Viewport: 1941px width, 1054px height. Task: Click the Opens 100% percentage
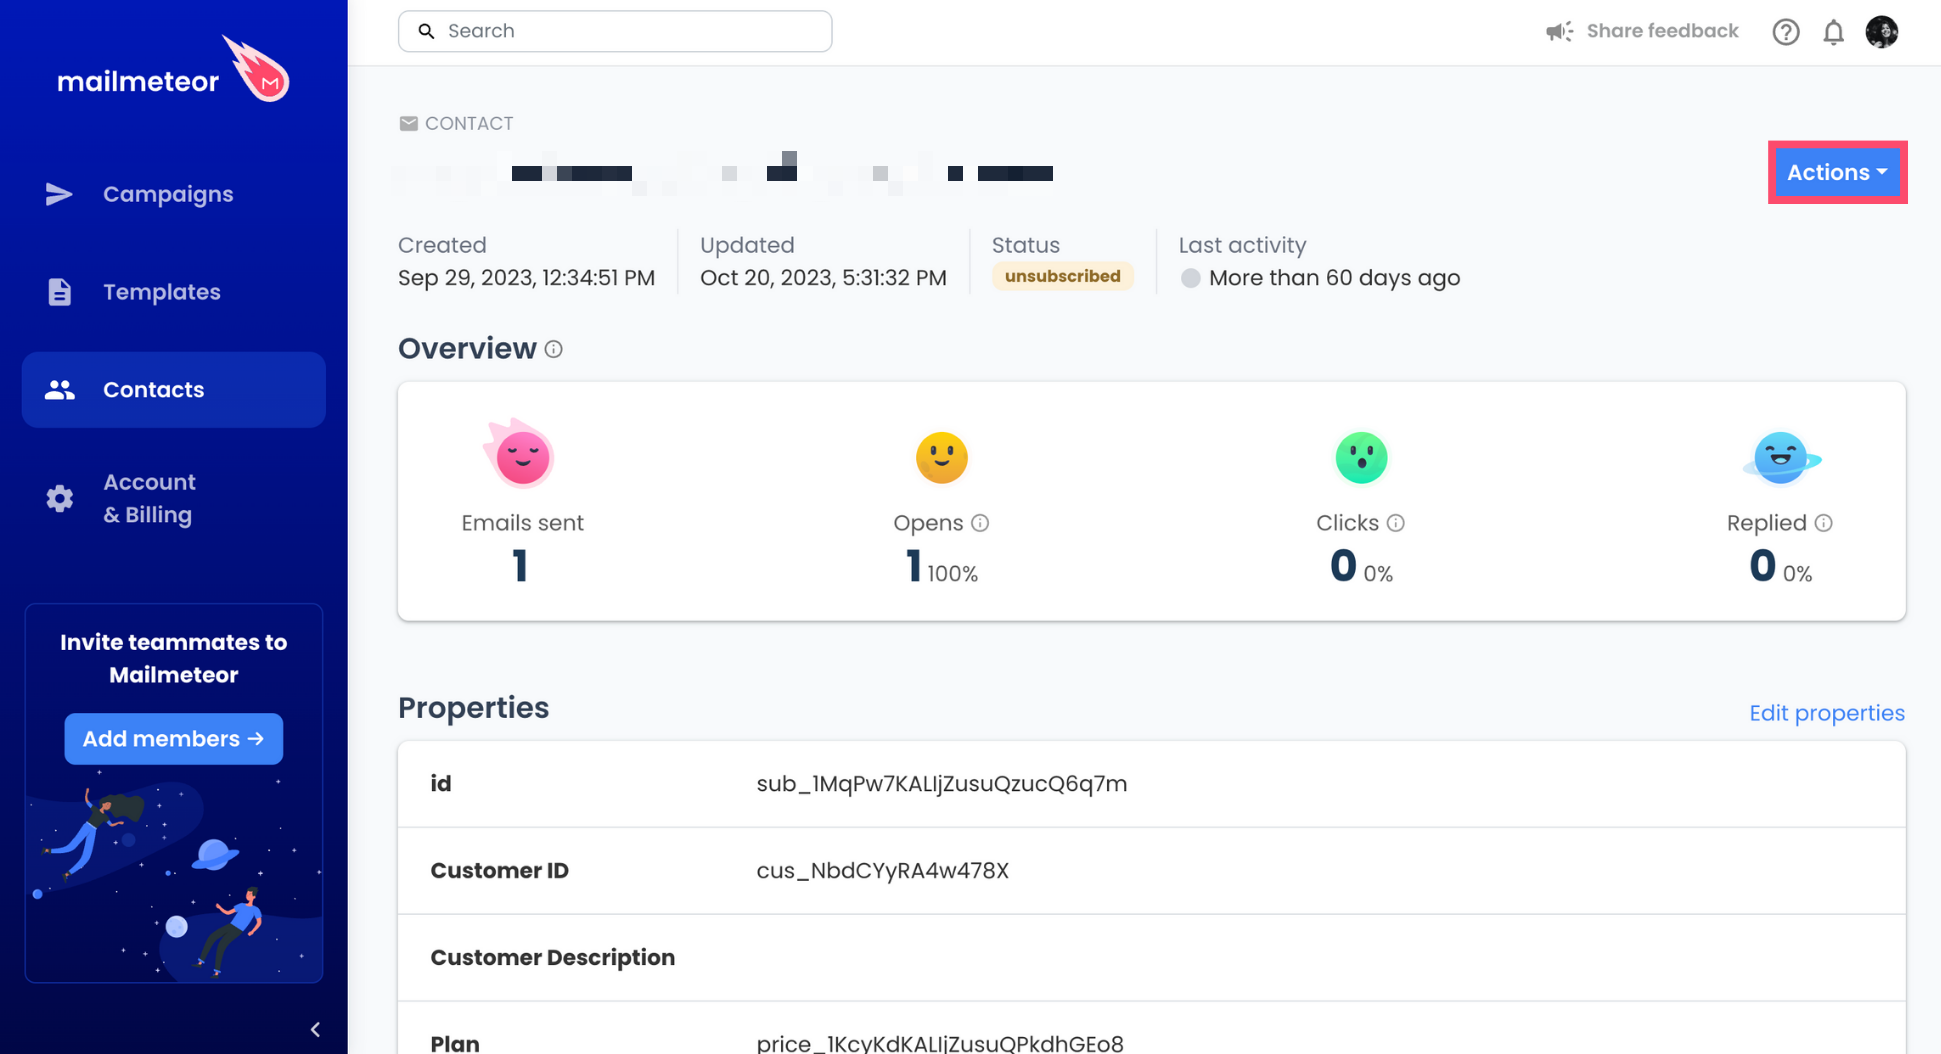(x=952, y=574)
